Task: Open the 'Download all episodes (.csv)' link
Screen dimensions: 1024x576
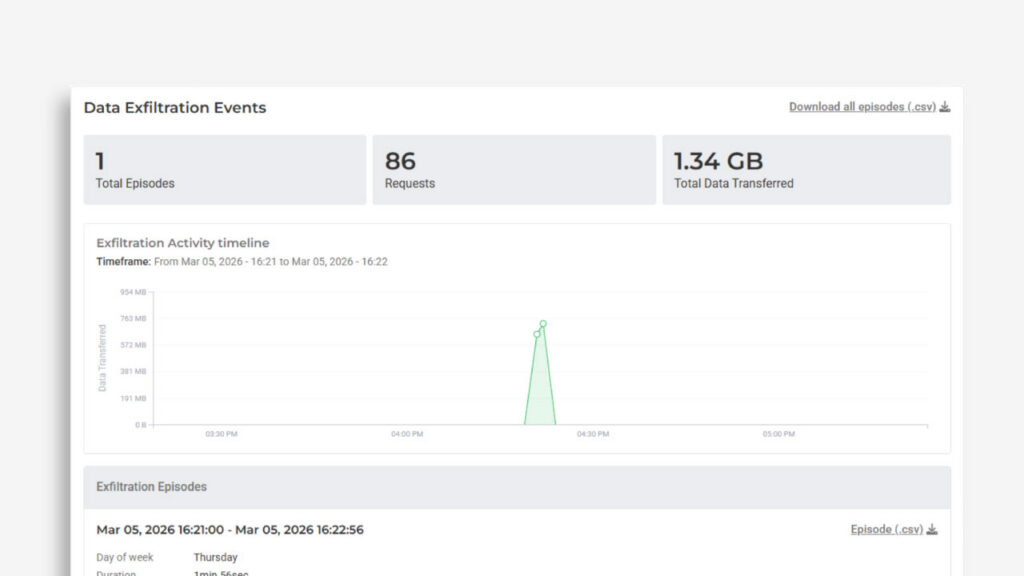Action: [861, 107]
